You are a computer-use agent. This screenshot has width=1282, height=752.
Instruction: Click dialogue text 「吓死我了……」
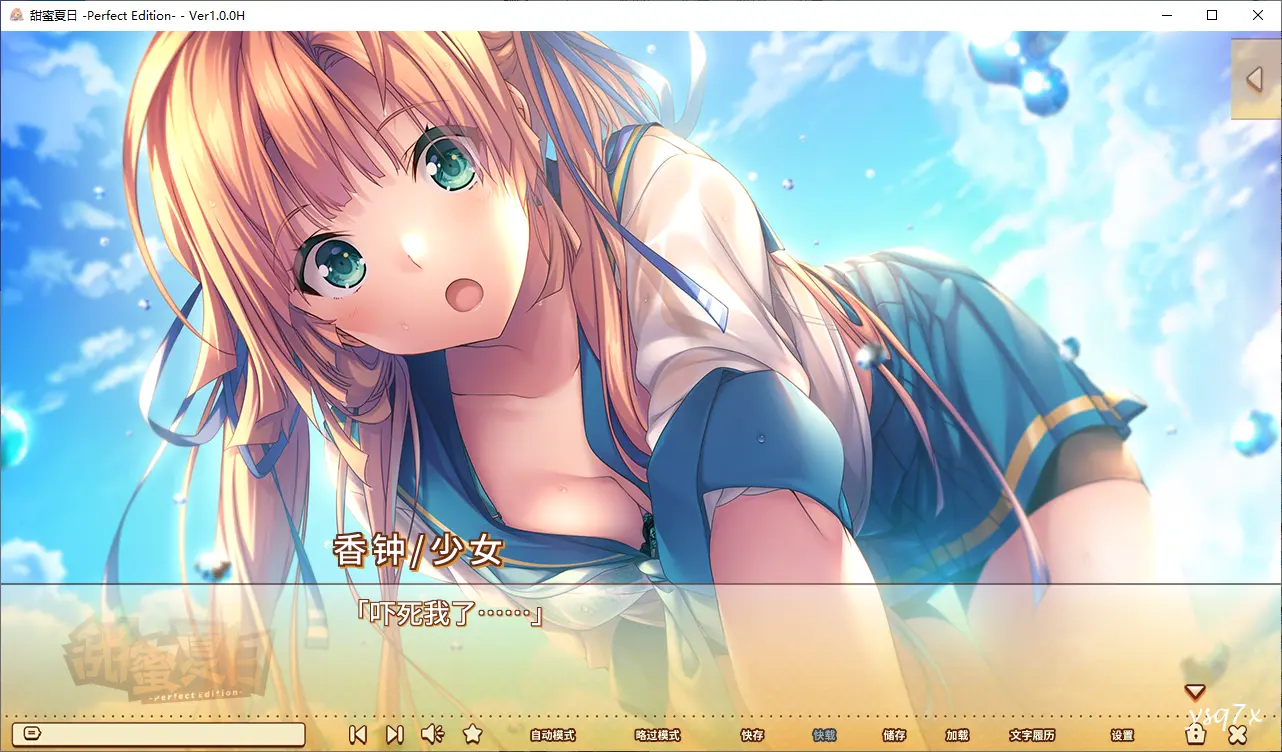click(x=449, y=613)
